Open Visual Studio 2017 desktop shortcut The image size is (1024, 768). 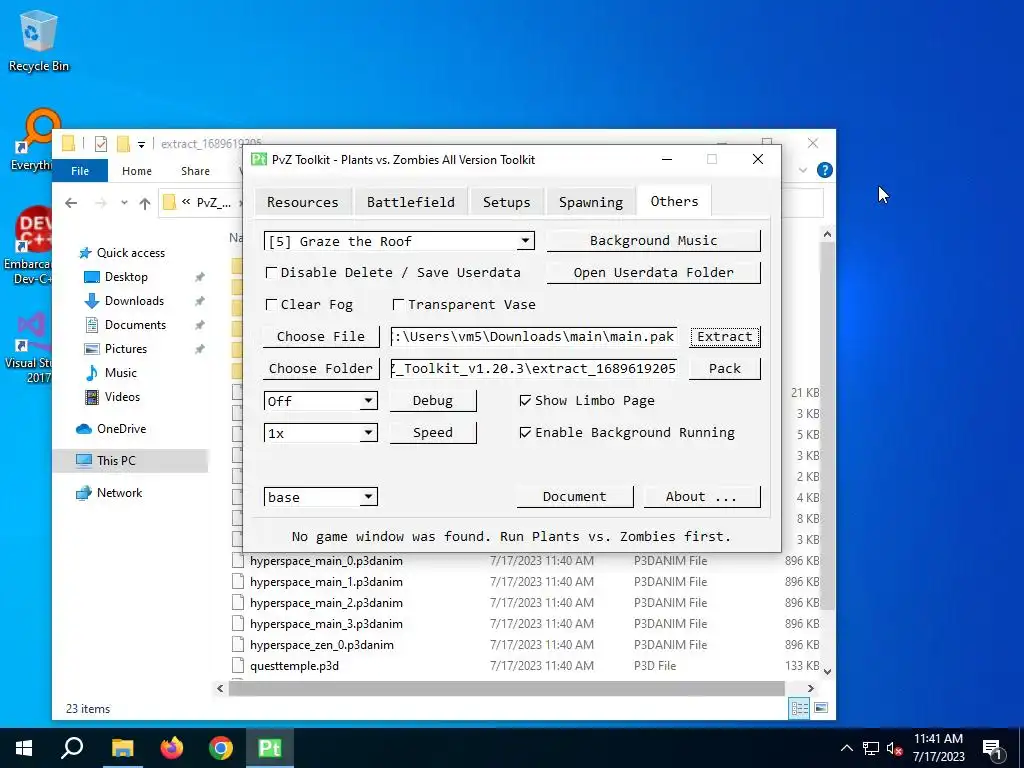coord(29,348)
